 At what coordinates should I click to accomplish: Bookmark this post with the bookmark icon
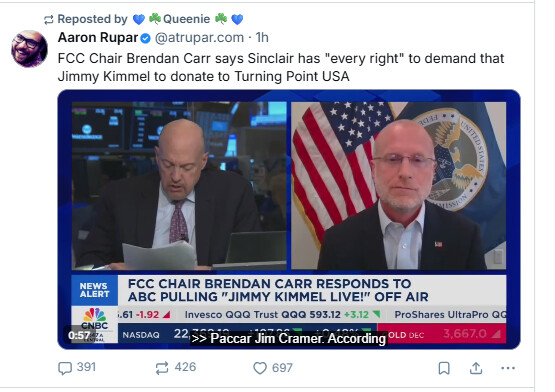444,368
